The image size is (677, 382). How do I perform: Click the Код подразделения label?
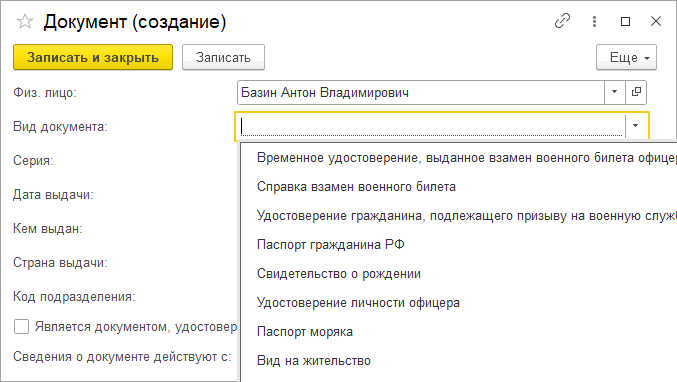point(74,297)
